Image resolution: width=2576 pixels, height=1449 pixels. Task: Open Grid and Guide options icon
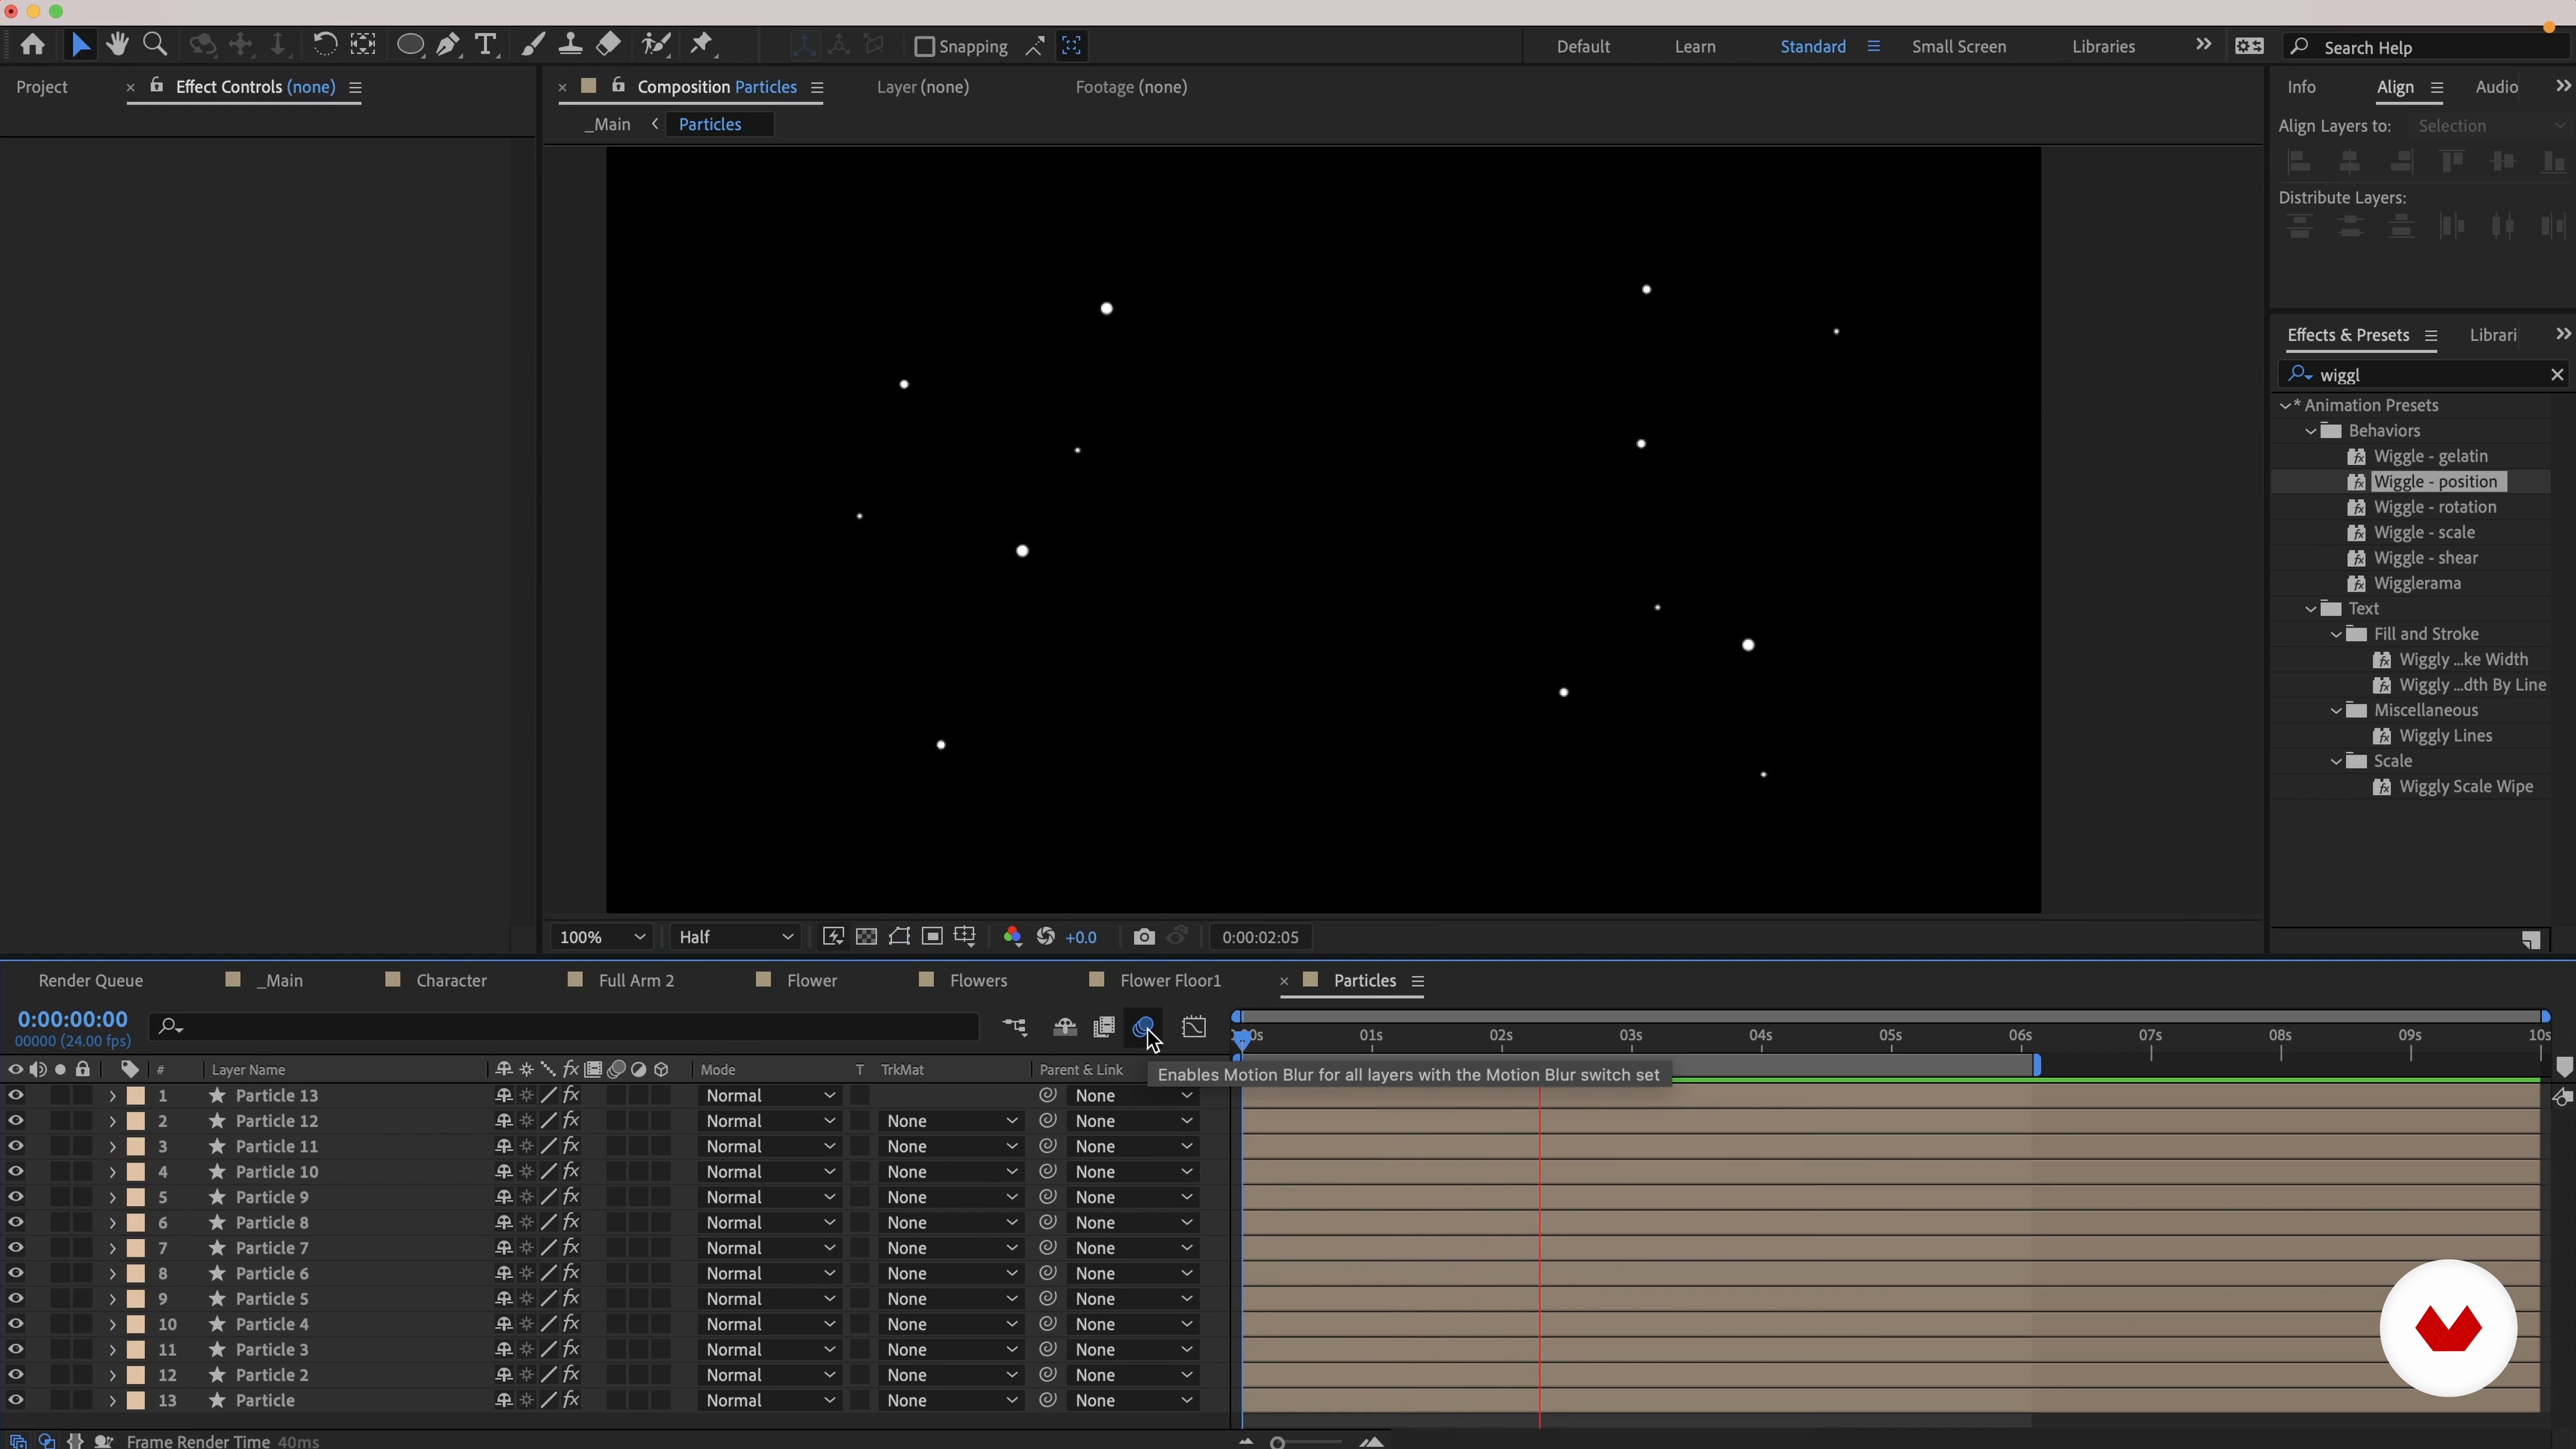point(965,937)
